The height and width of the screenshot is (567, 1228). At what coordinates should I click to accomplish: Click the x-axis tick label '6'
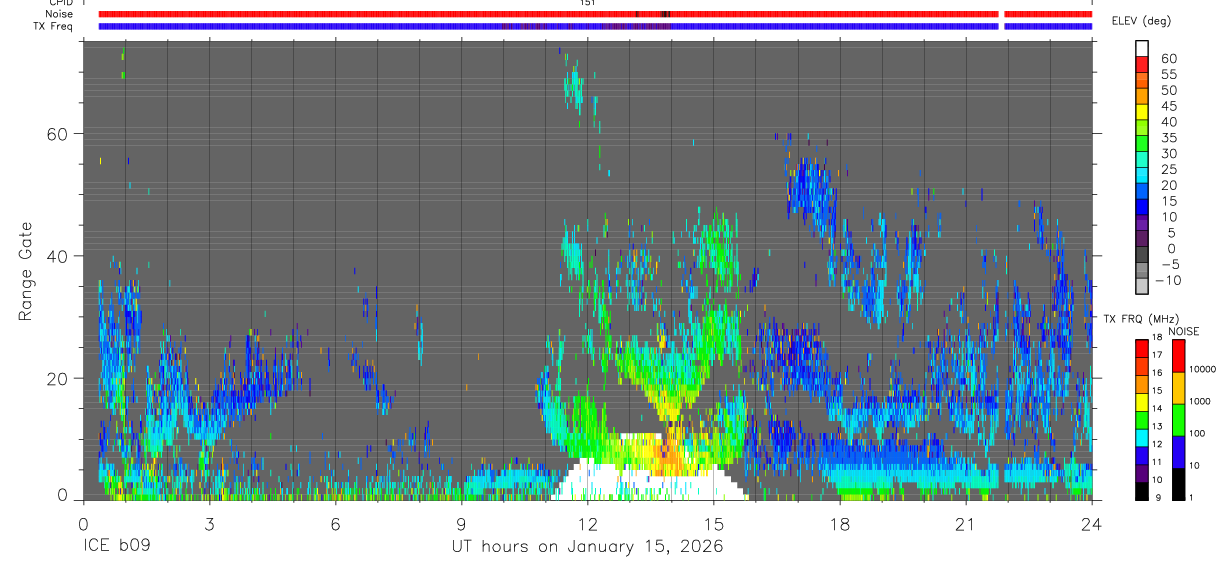(335, 524)
